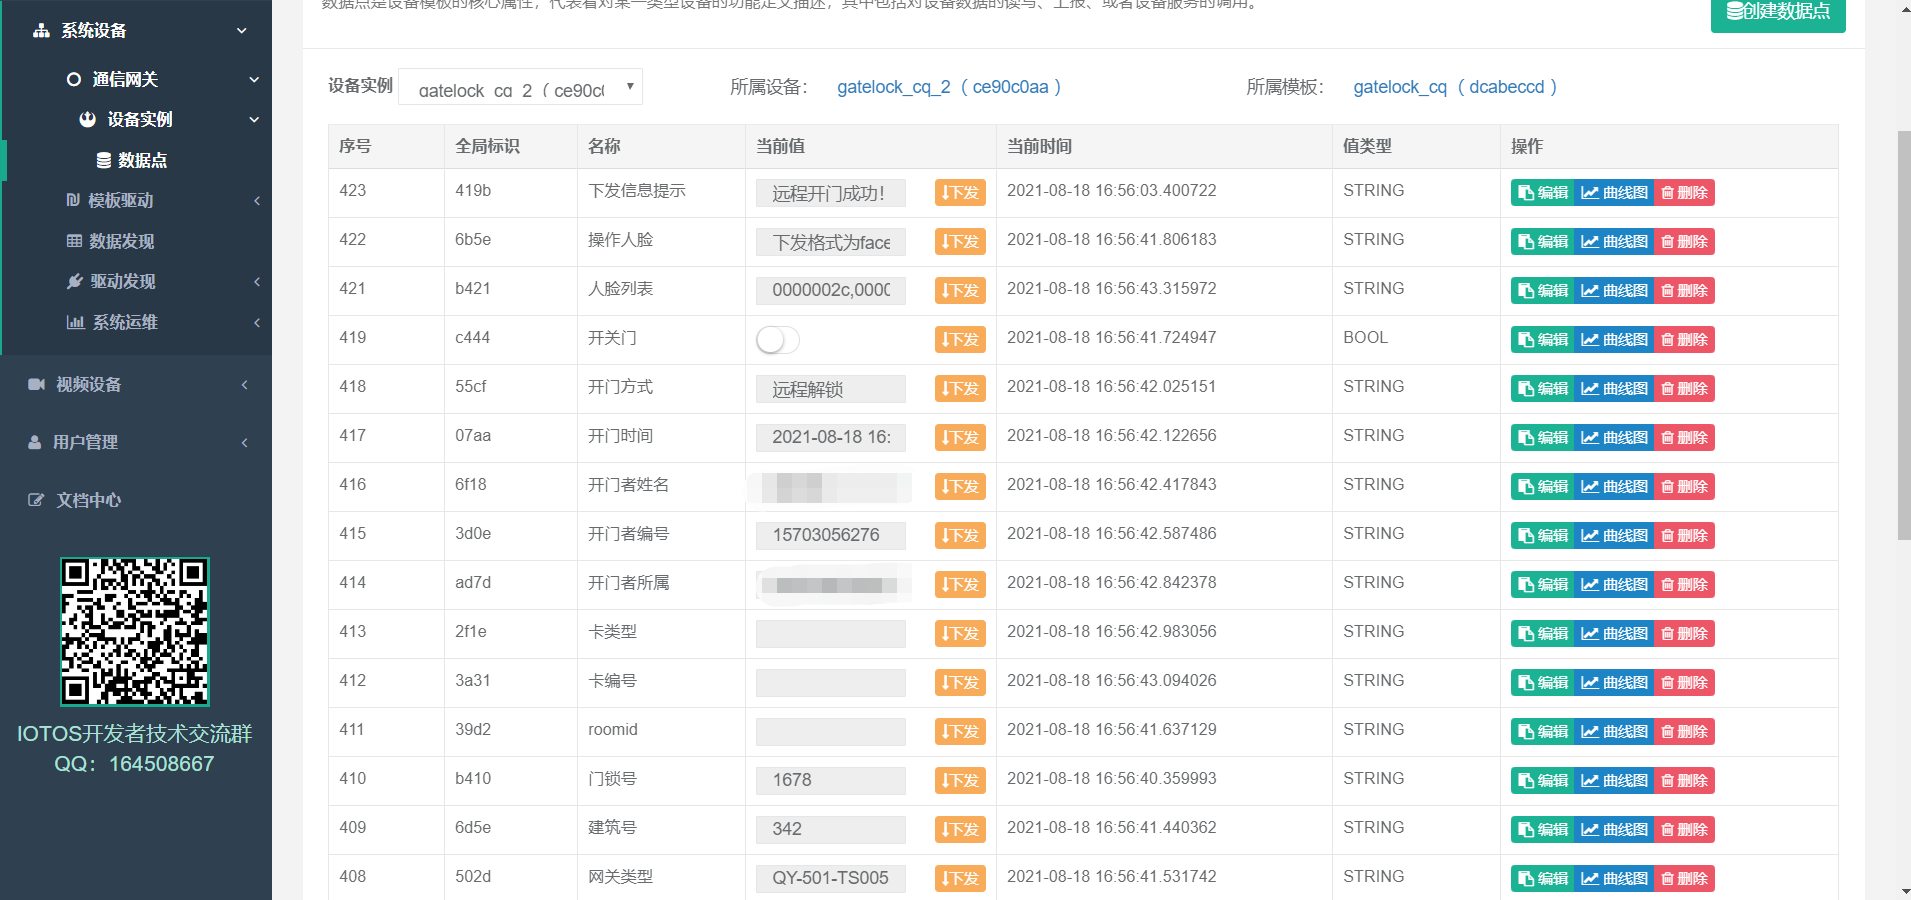Send down value for 门锁号 row

960,781
